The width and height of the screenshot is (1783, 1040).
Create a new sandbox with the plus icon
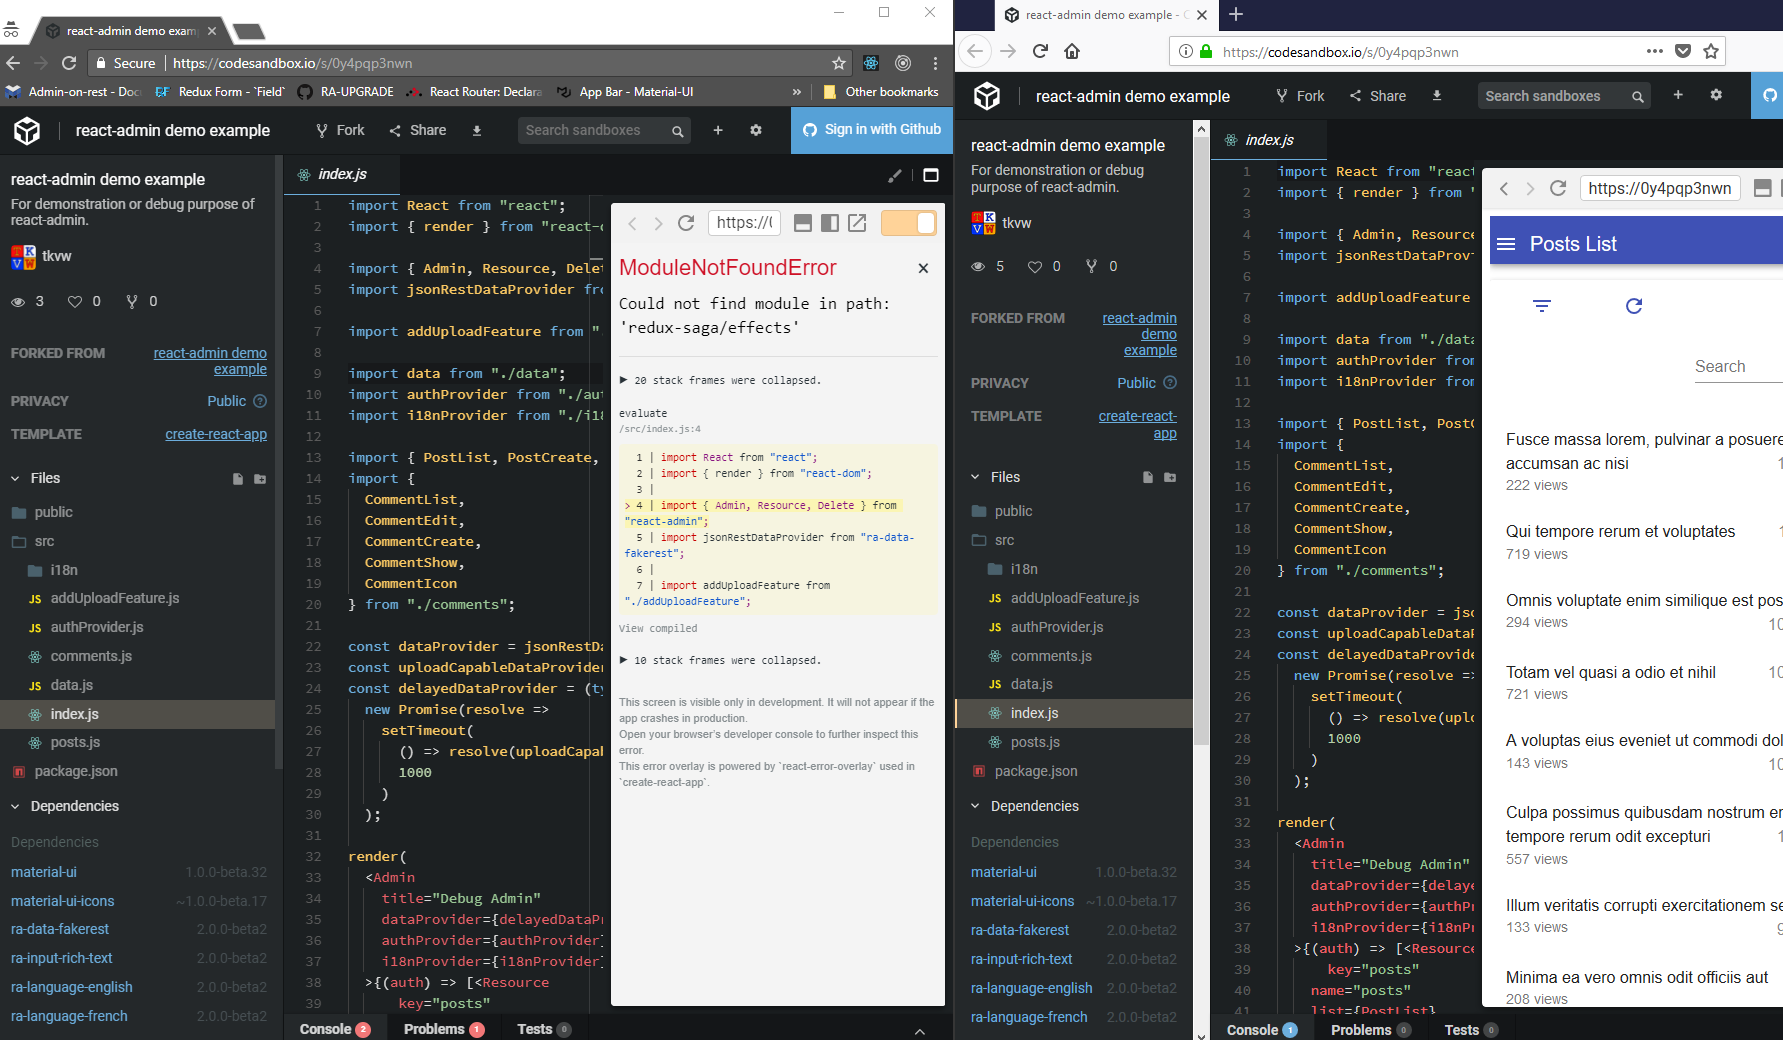(x=718, y=130)
